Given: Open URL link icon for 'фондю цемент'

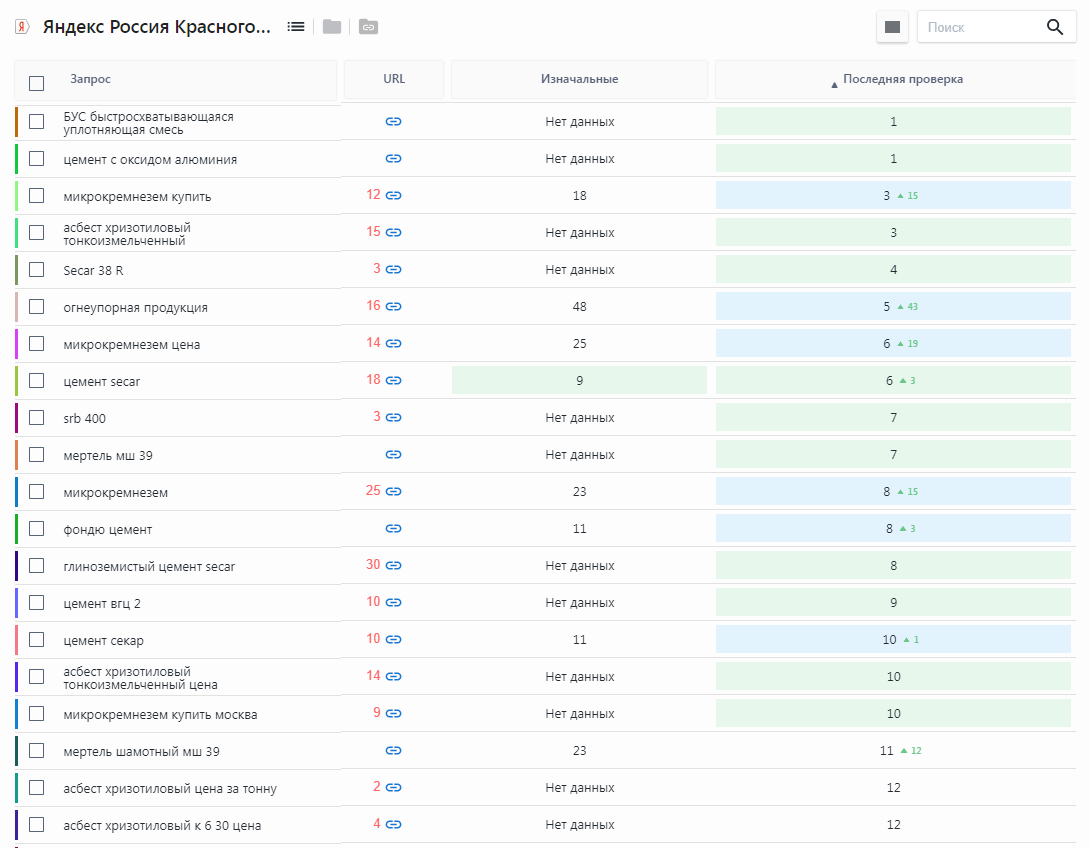Looking at the screenshot, I should pyautogui.click(x=394, y=529).
